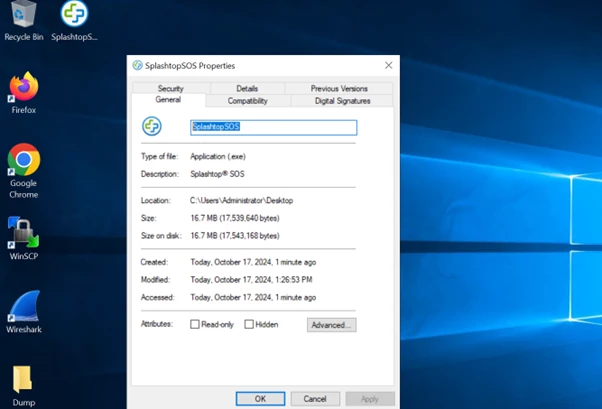Viewport: 602px width, 409px height.
Task: Click the Advanced... attributes button
Action: coord(332,325)
